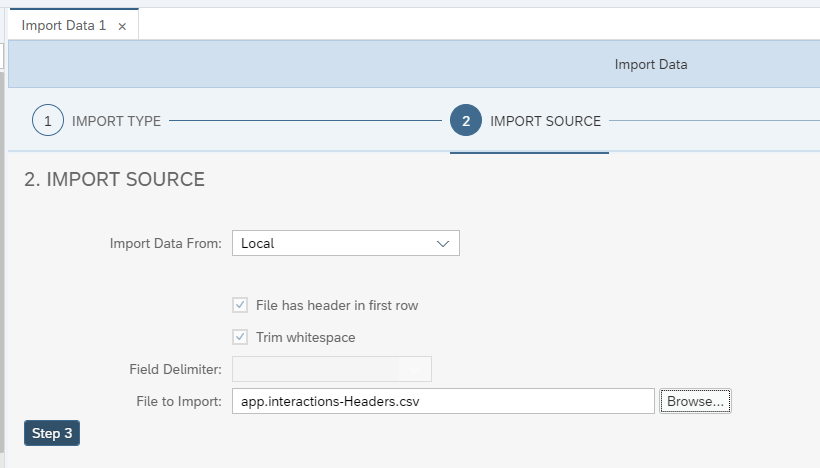The image size is (820, 468).
Task: Click the Trim whitespace label
Action: 305,337
